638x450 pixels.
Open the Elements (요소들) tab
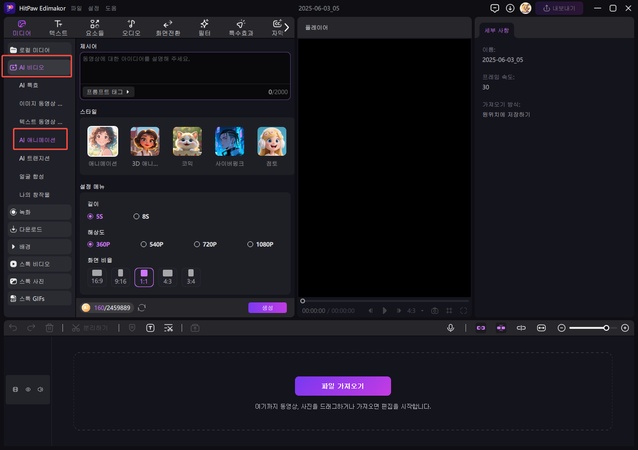point(95,28)
